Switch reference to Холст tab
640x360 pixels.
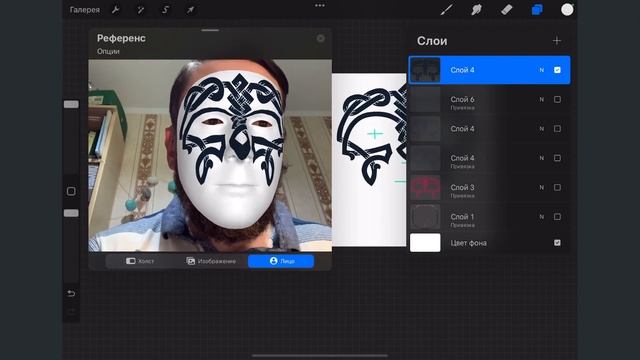click(x=140, y=261)
